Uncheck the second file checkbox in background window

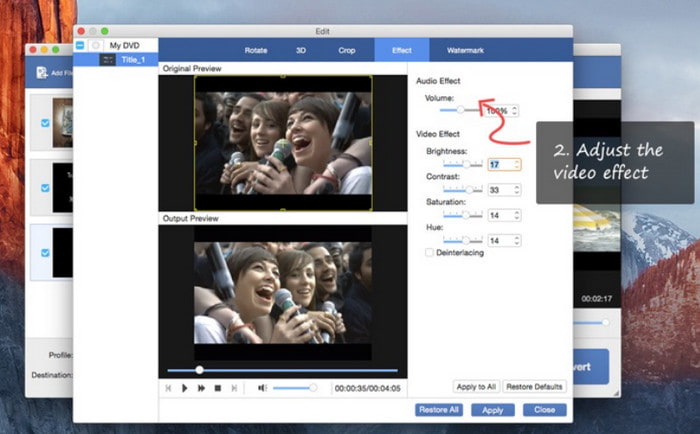[x=45, y=188]
